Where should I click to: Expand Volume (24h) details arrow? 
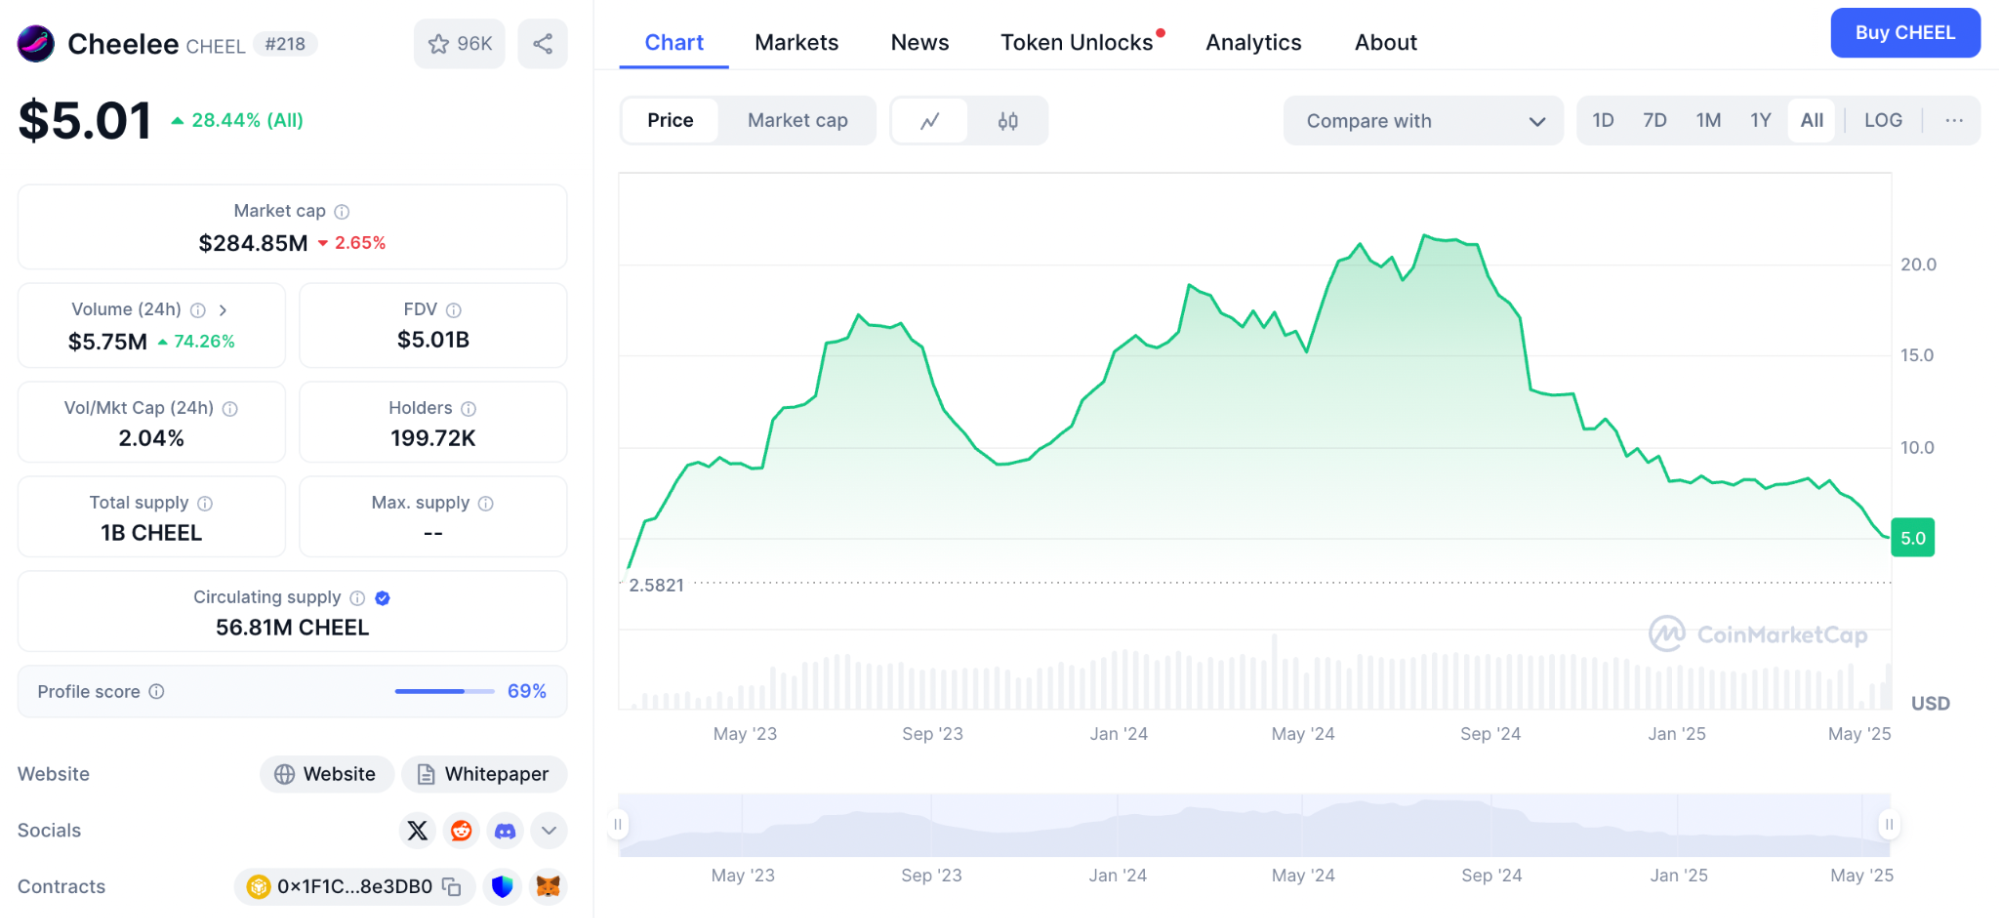pos(223,310)
